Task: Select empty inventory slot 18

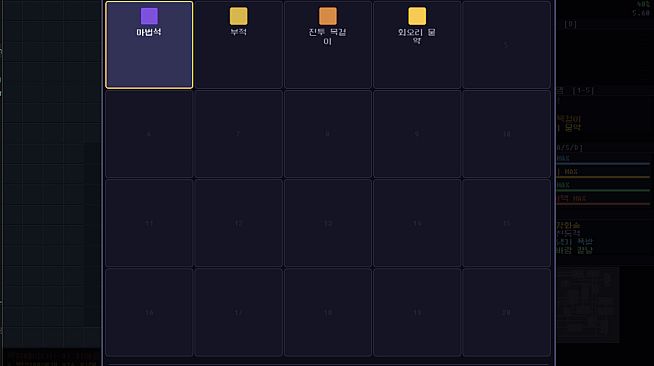Action: click(x=328, y=313)
